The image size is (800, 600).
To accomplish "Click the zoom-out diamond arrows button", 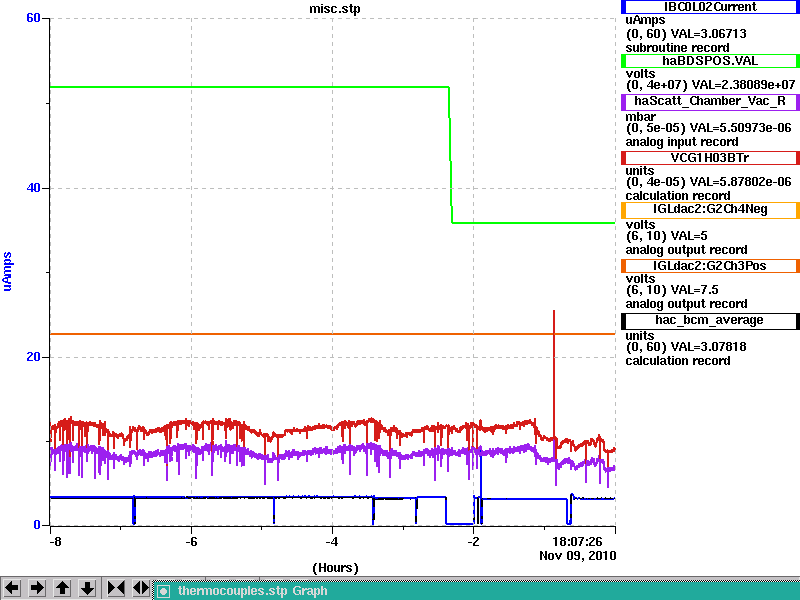I will (141, 588).
